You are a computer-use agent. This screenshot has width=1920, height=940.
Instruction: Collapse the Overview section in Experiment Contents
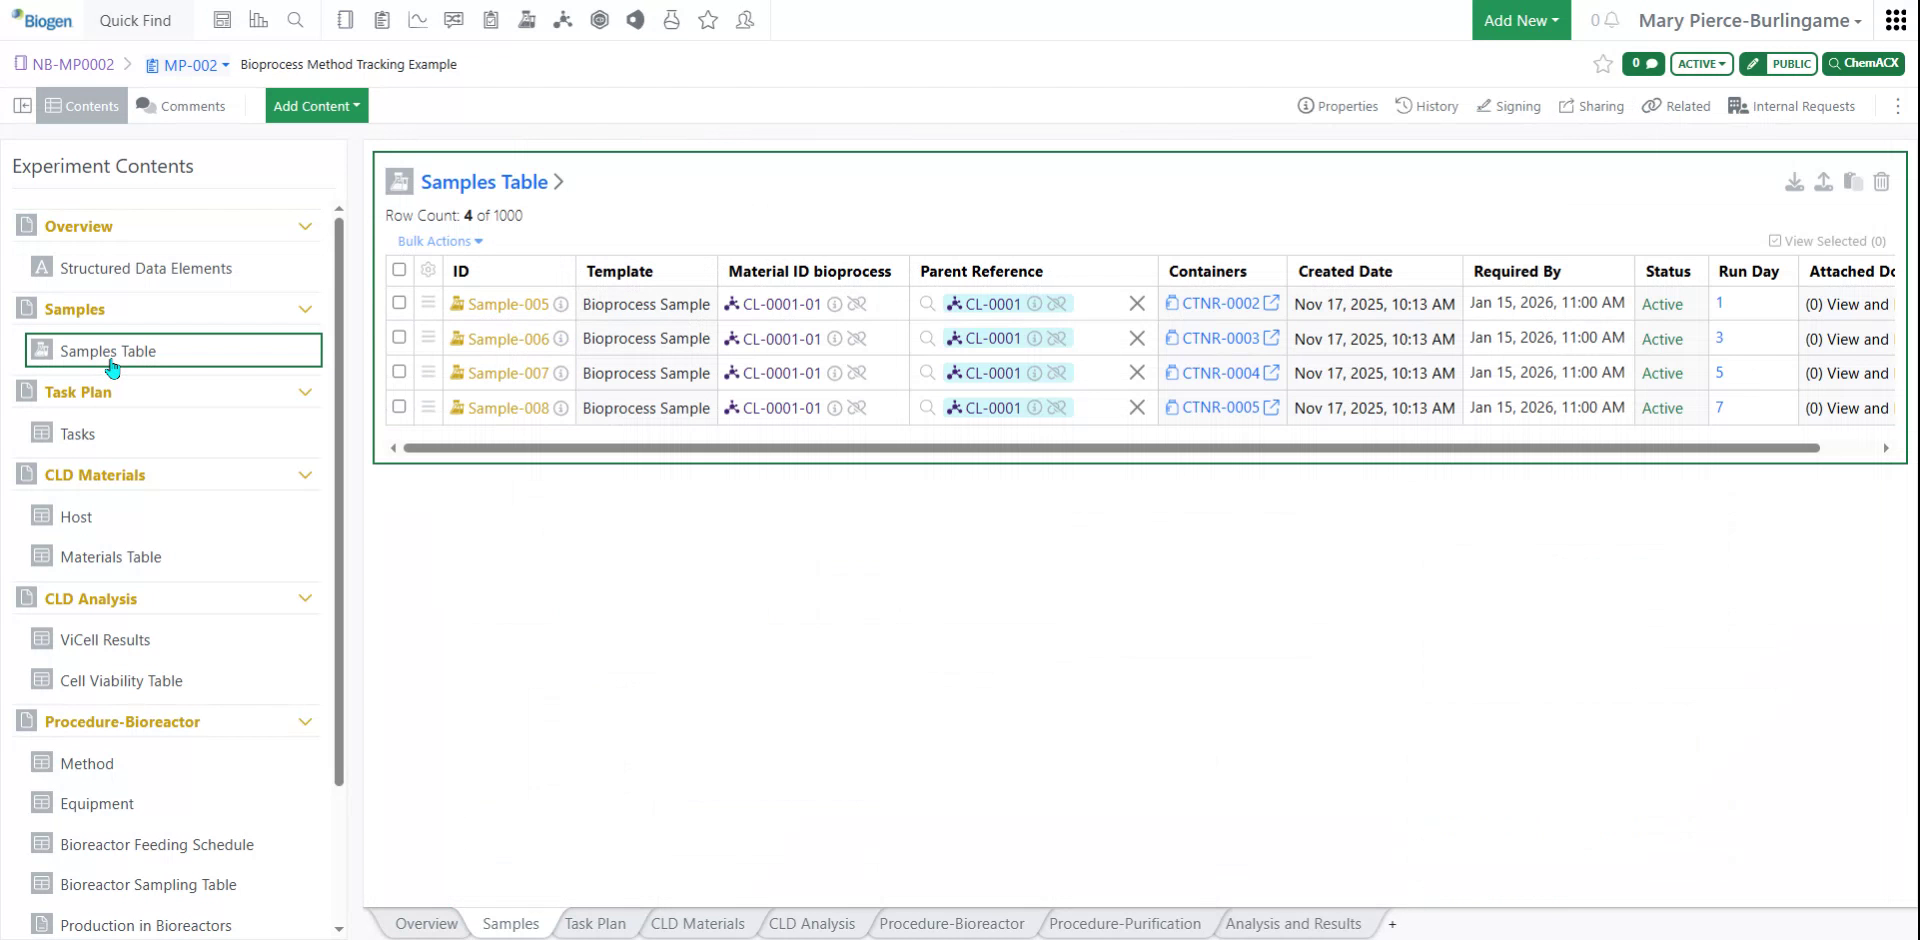coord(305,226)
